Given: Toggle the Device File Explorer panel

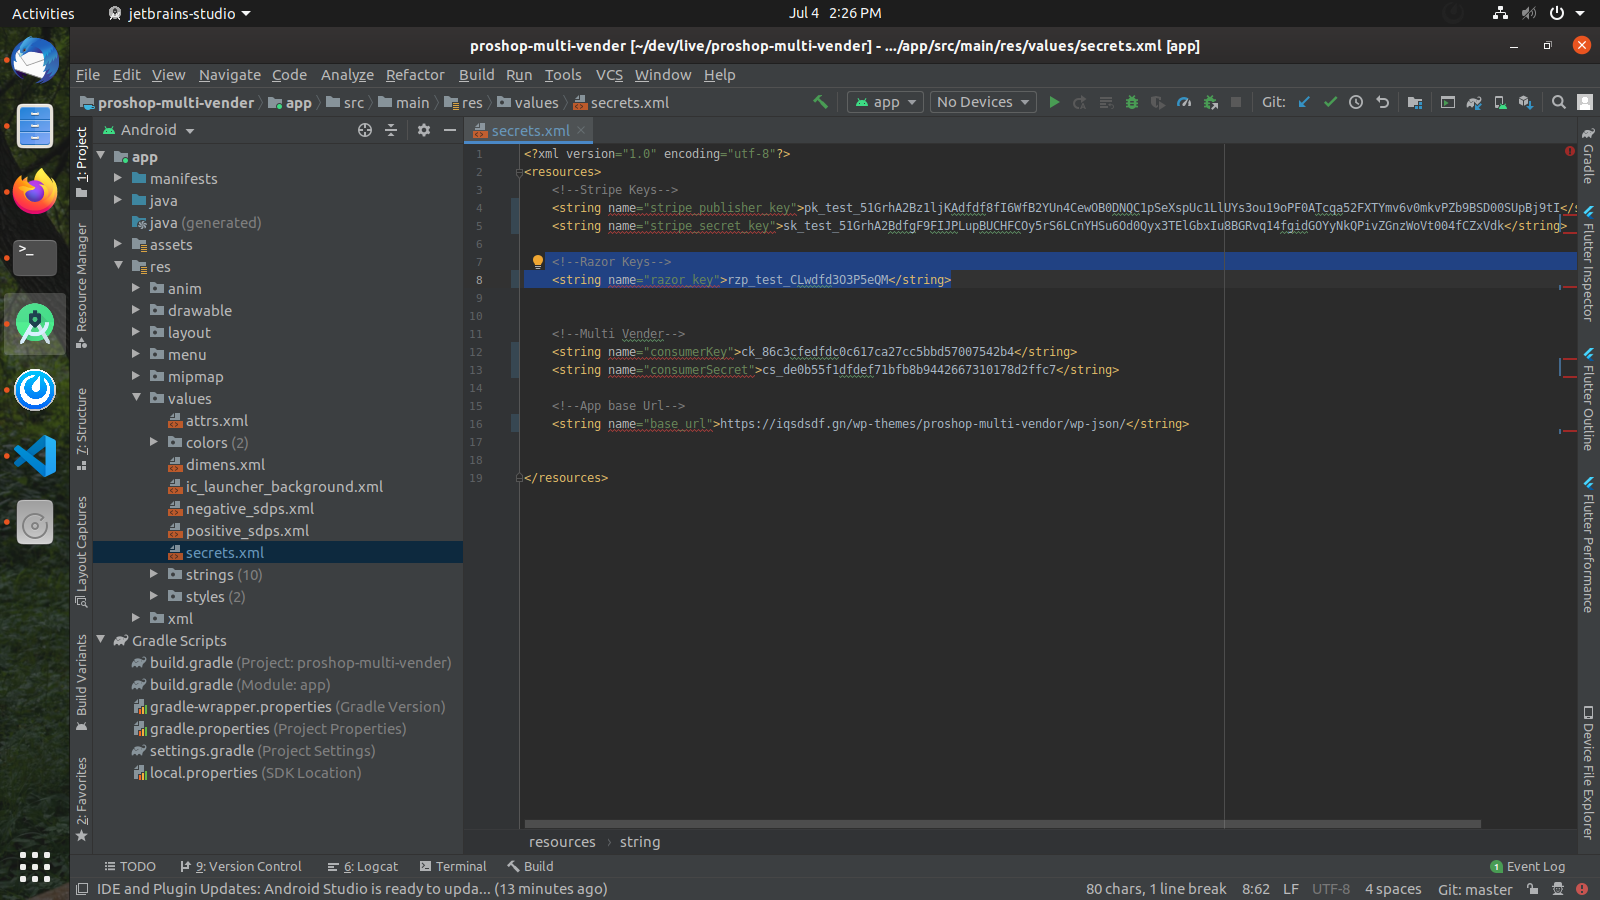Looking at the screenshot, I should click(1588, 773).
